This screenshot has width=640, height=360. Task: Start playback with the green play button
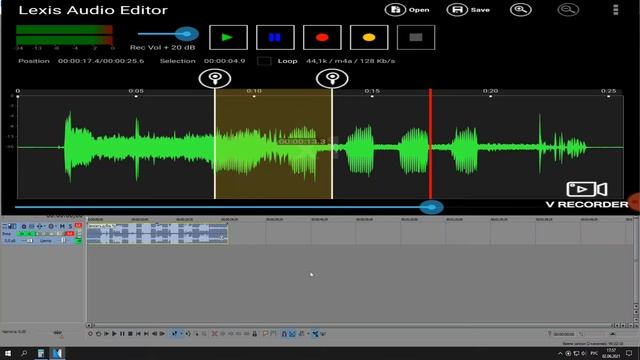point(228,38)
